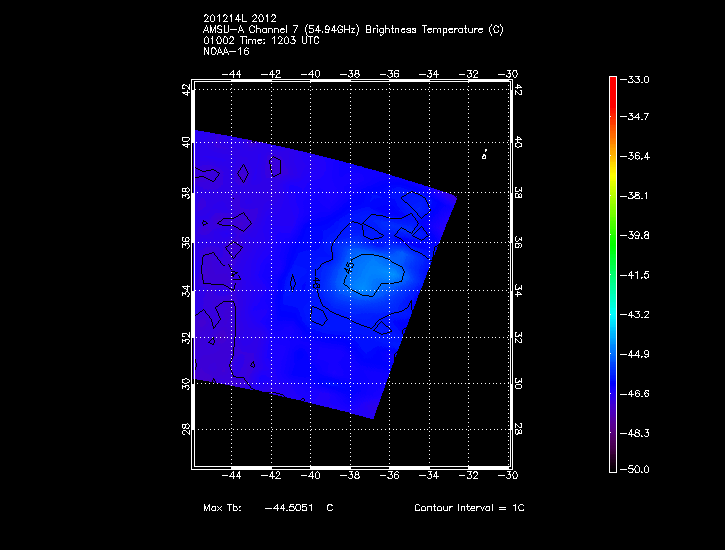Click the 'Max Tb: -44.5051 C' readout
This screenshot has width=725, height=550.
pos(268,508)
